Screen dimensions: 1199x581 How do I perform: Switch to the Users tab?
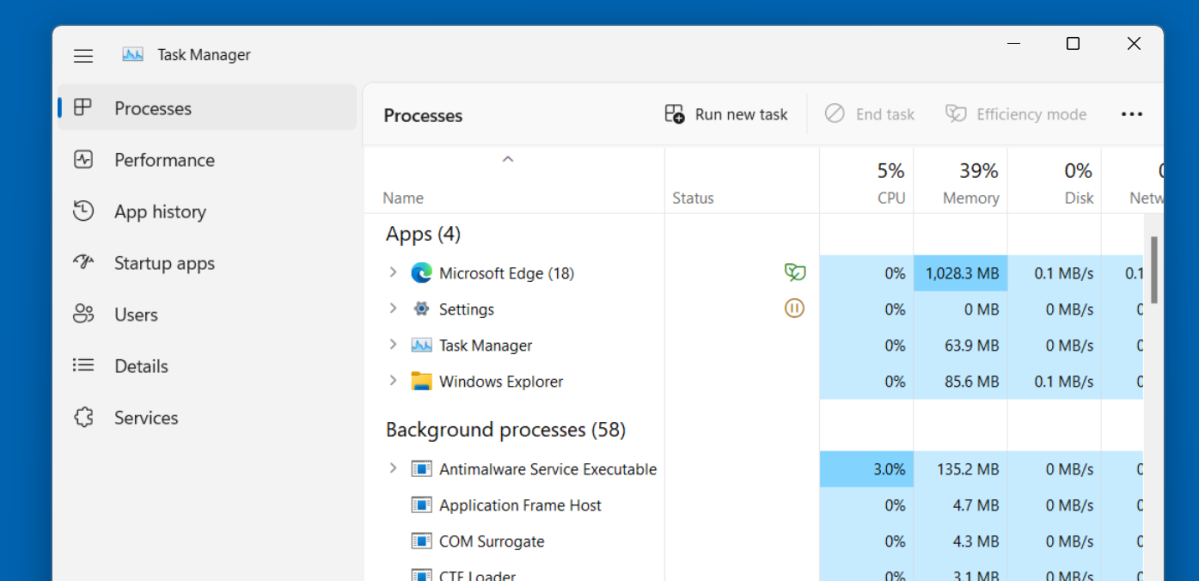pyautogui.click(x=207, y=314)
